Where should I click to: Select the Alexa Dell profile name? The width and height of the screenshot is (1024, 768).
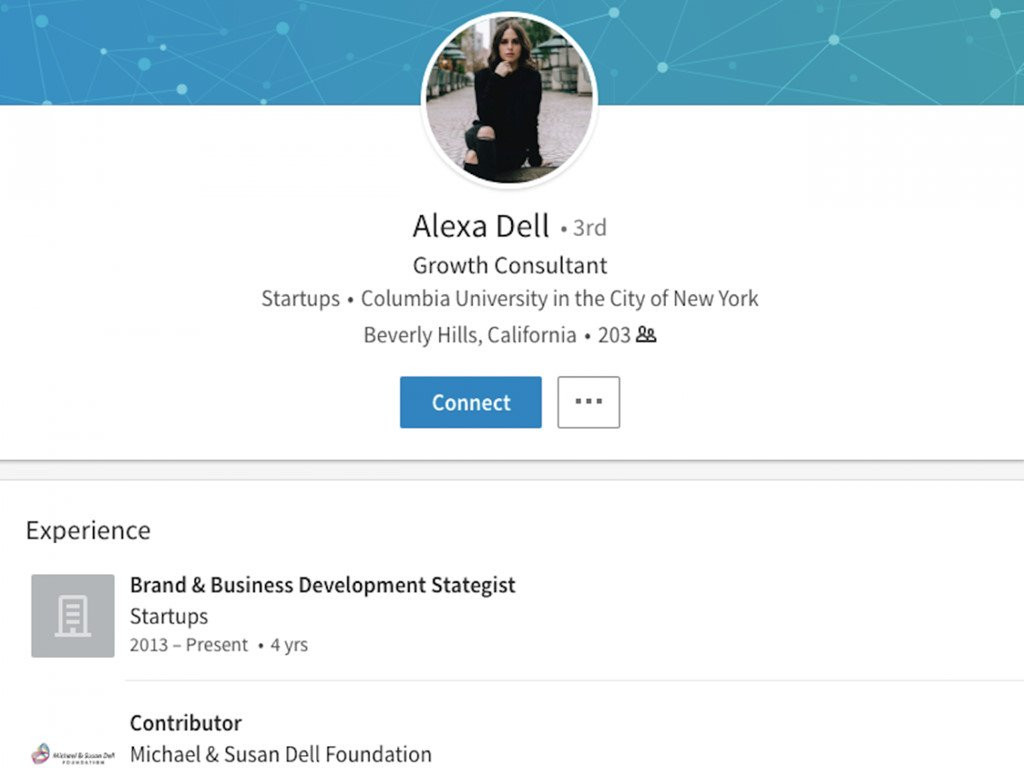(x=481, y=226)
